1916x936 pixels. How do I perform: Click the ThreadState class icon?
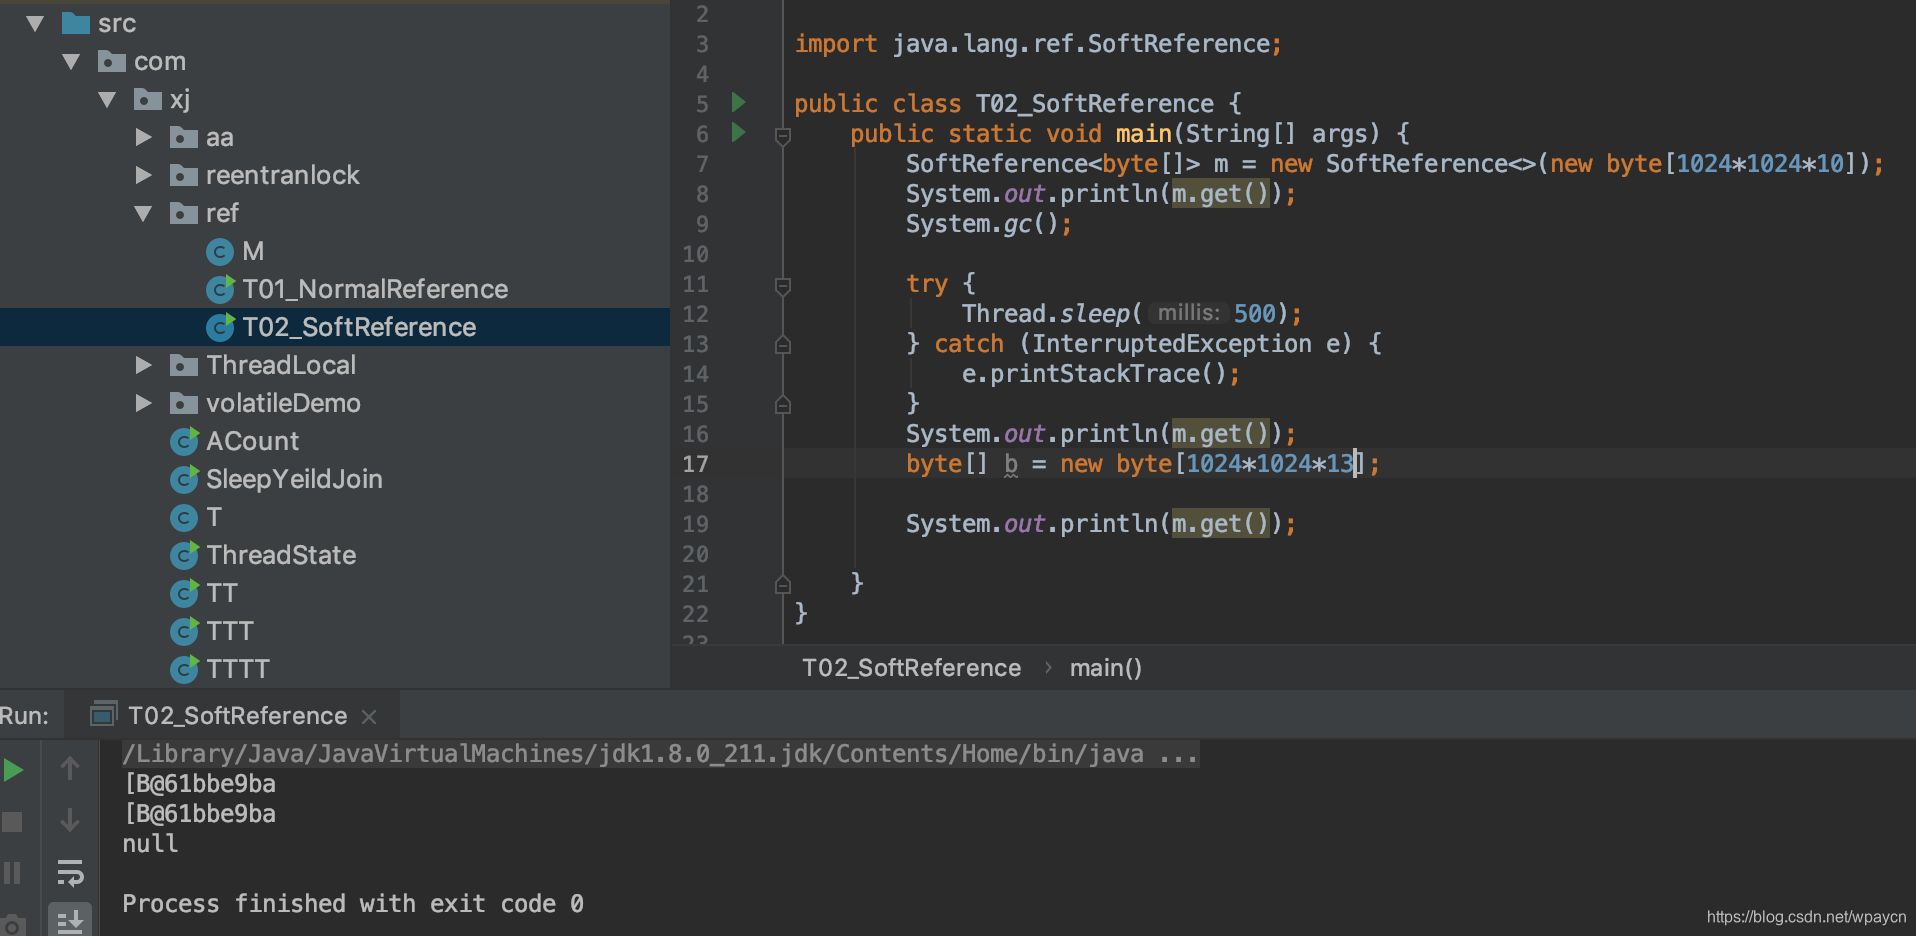click(184, 555)
